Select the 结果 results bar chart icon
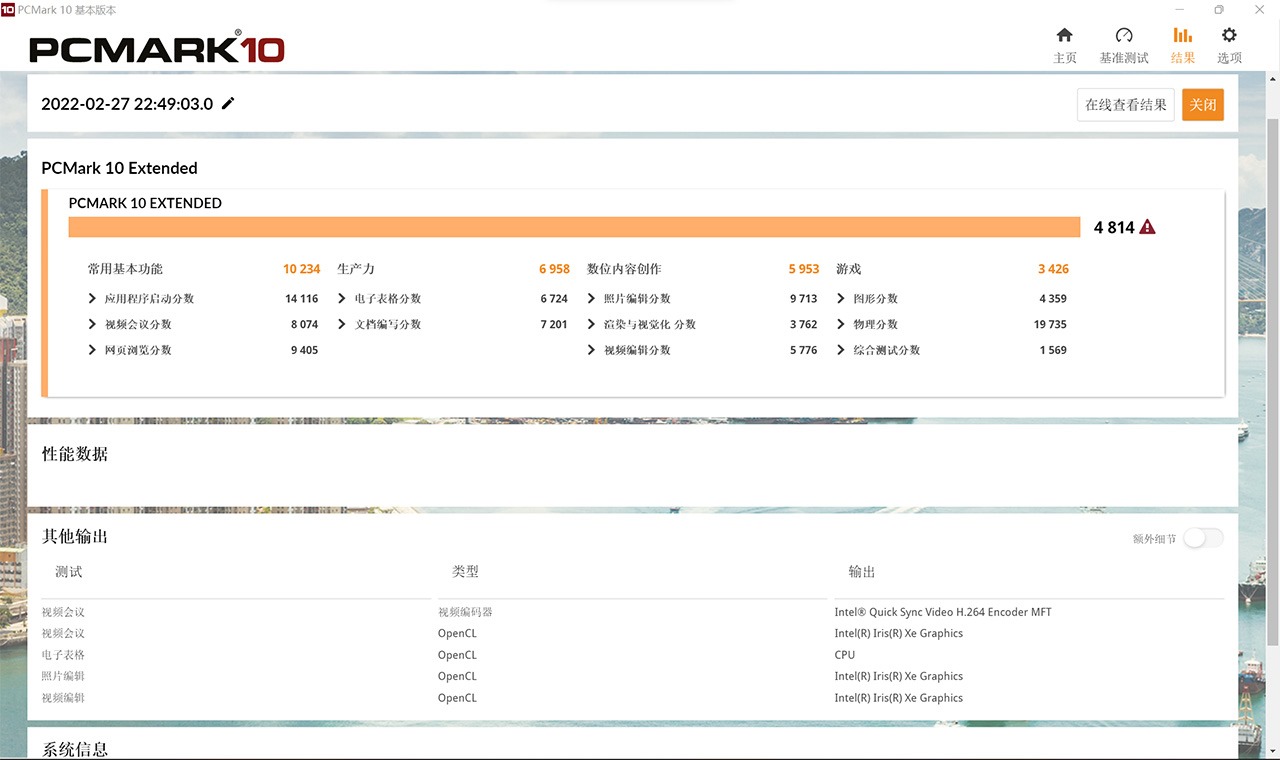This screenshot has width=1280, height=760. tap(1183, 35)
